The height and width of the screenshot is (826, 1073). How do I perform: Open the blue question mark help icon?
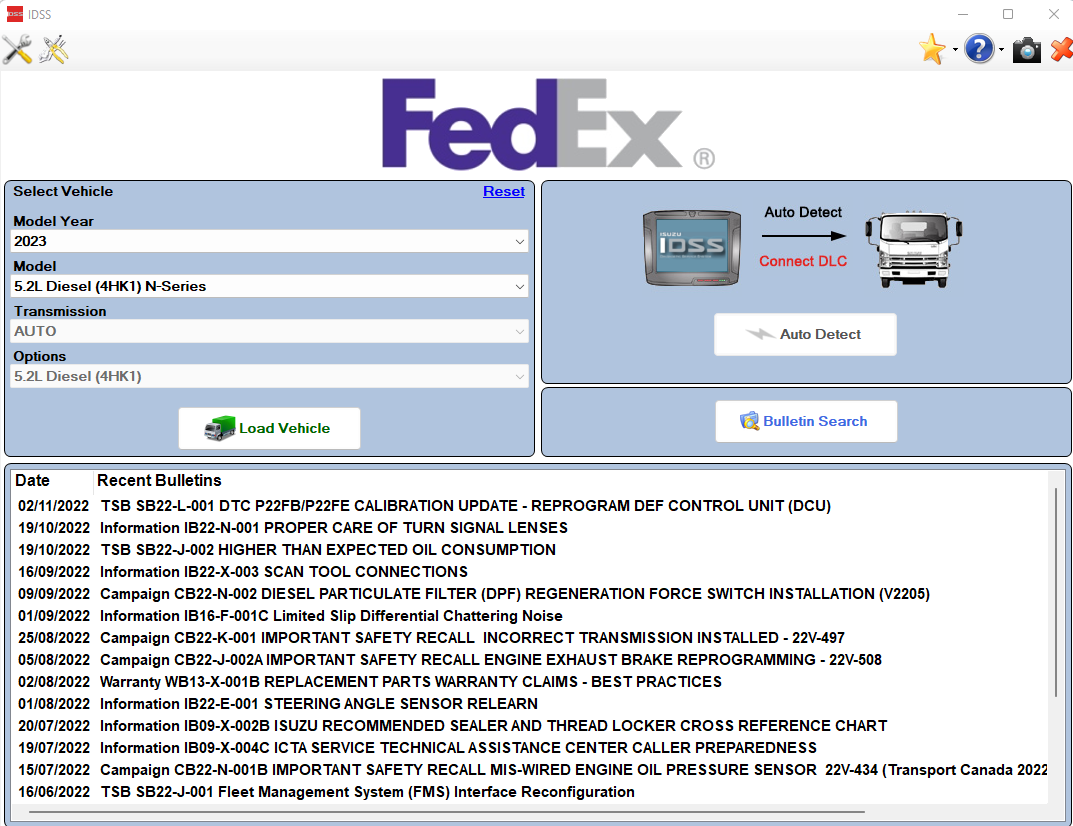coord(979,49)
